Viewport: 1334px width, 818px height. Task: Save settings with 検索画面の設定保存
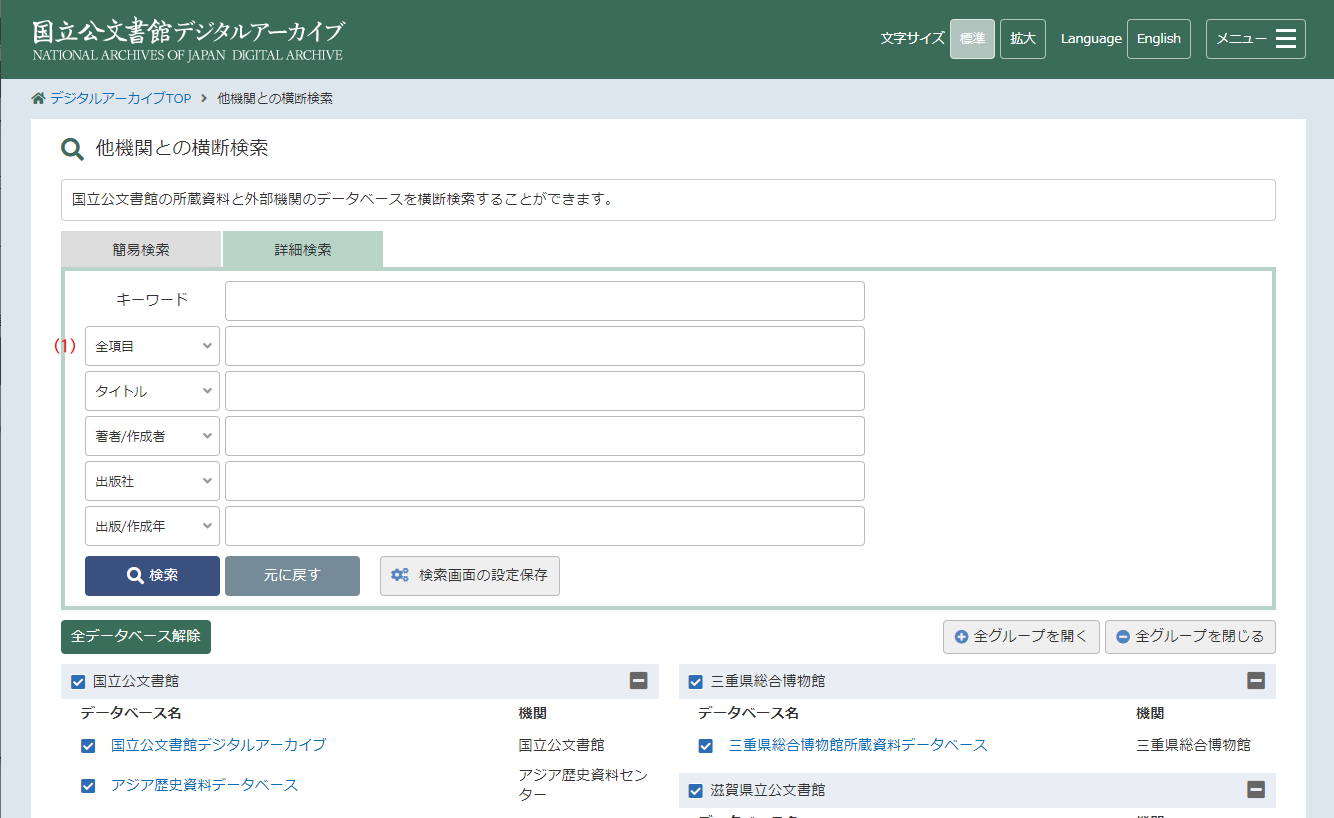coord(470,576)
